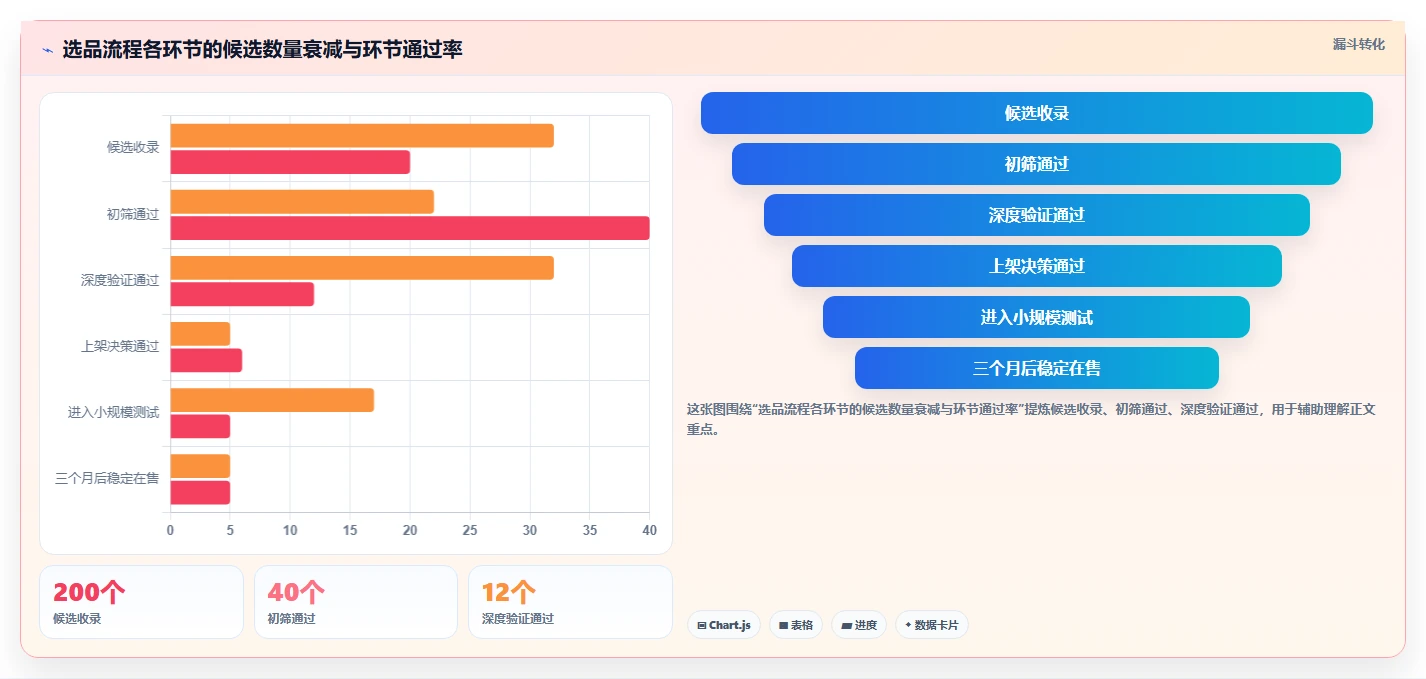Open the 200个 候选收录 data card
This screenshot has height=679, width=1426.
[141, 602]
